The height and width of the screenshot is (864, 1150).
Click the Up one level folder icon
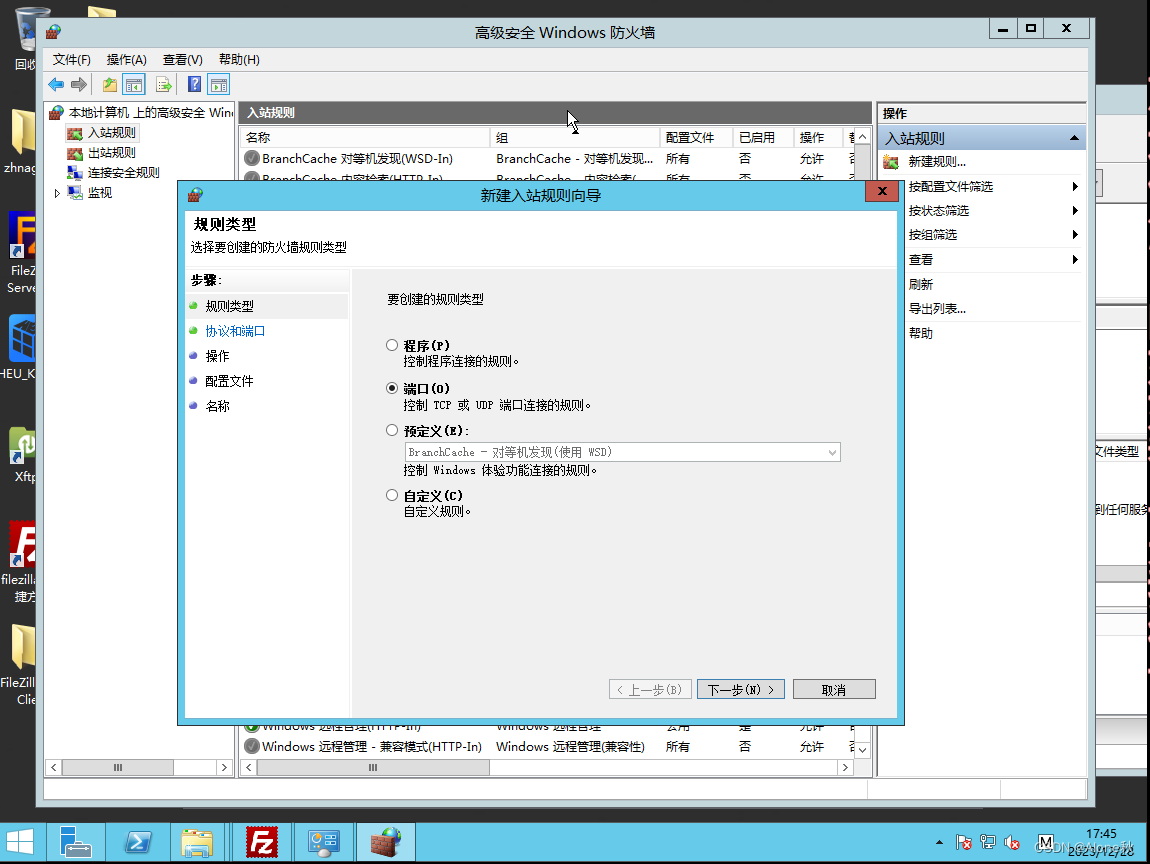point(109,84)
